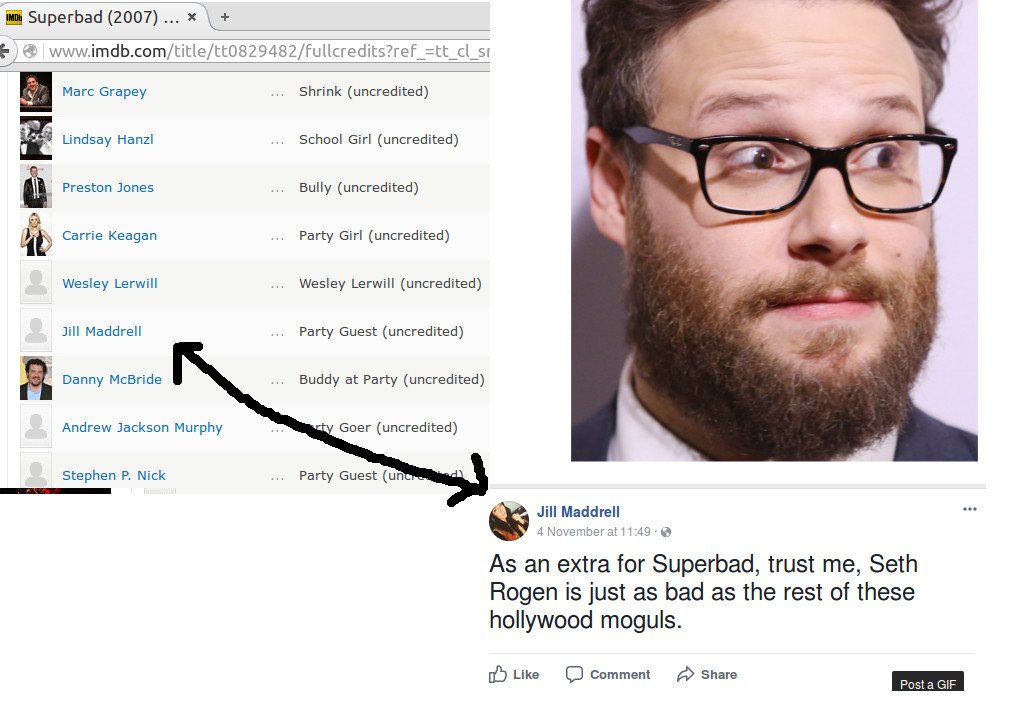Click Carrie Keagan's headshot thumbnail
This screenshot has height=703, width=1024.
coord(36,235)
